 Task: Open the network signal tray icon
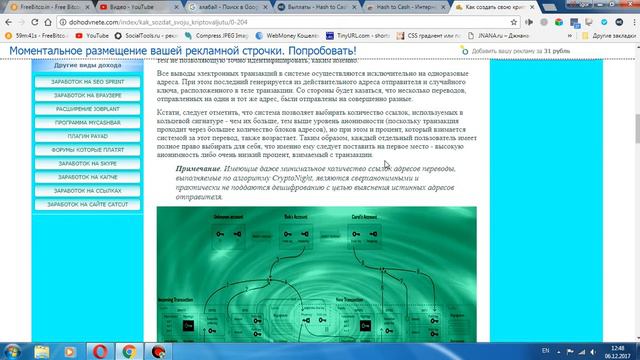[582, 351]
